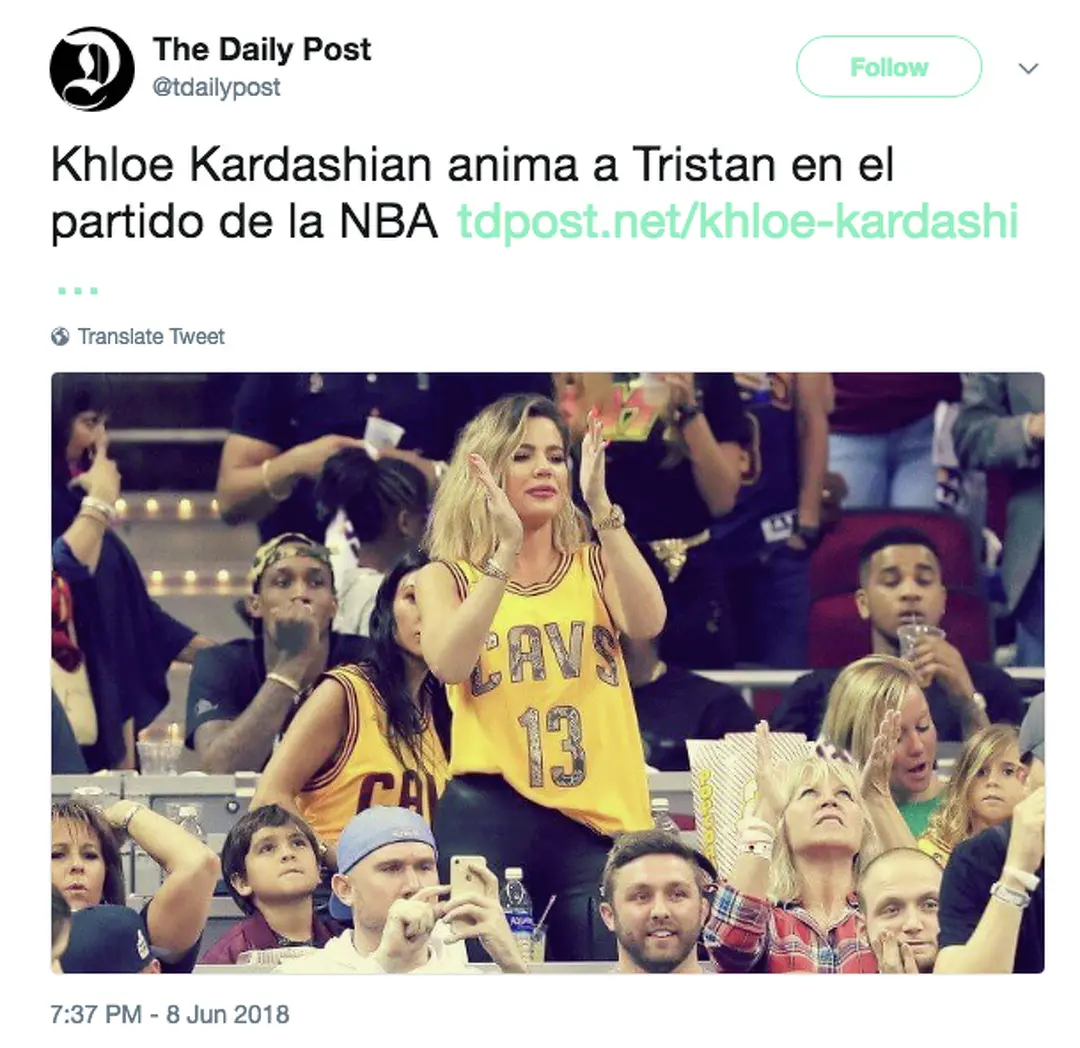Click the date 8 Jun 2018
The width and height of the screenshot is (1080, 1048).
click(227, 1014)
